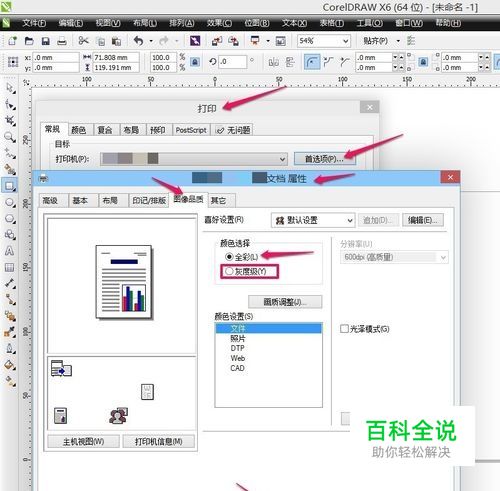Click the Print icon in the standard toolbar

62,41
